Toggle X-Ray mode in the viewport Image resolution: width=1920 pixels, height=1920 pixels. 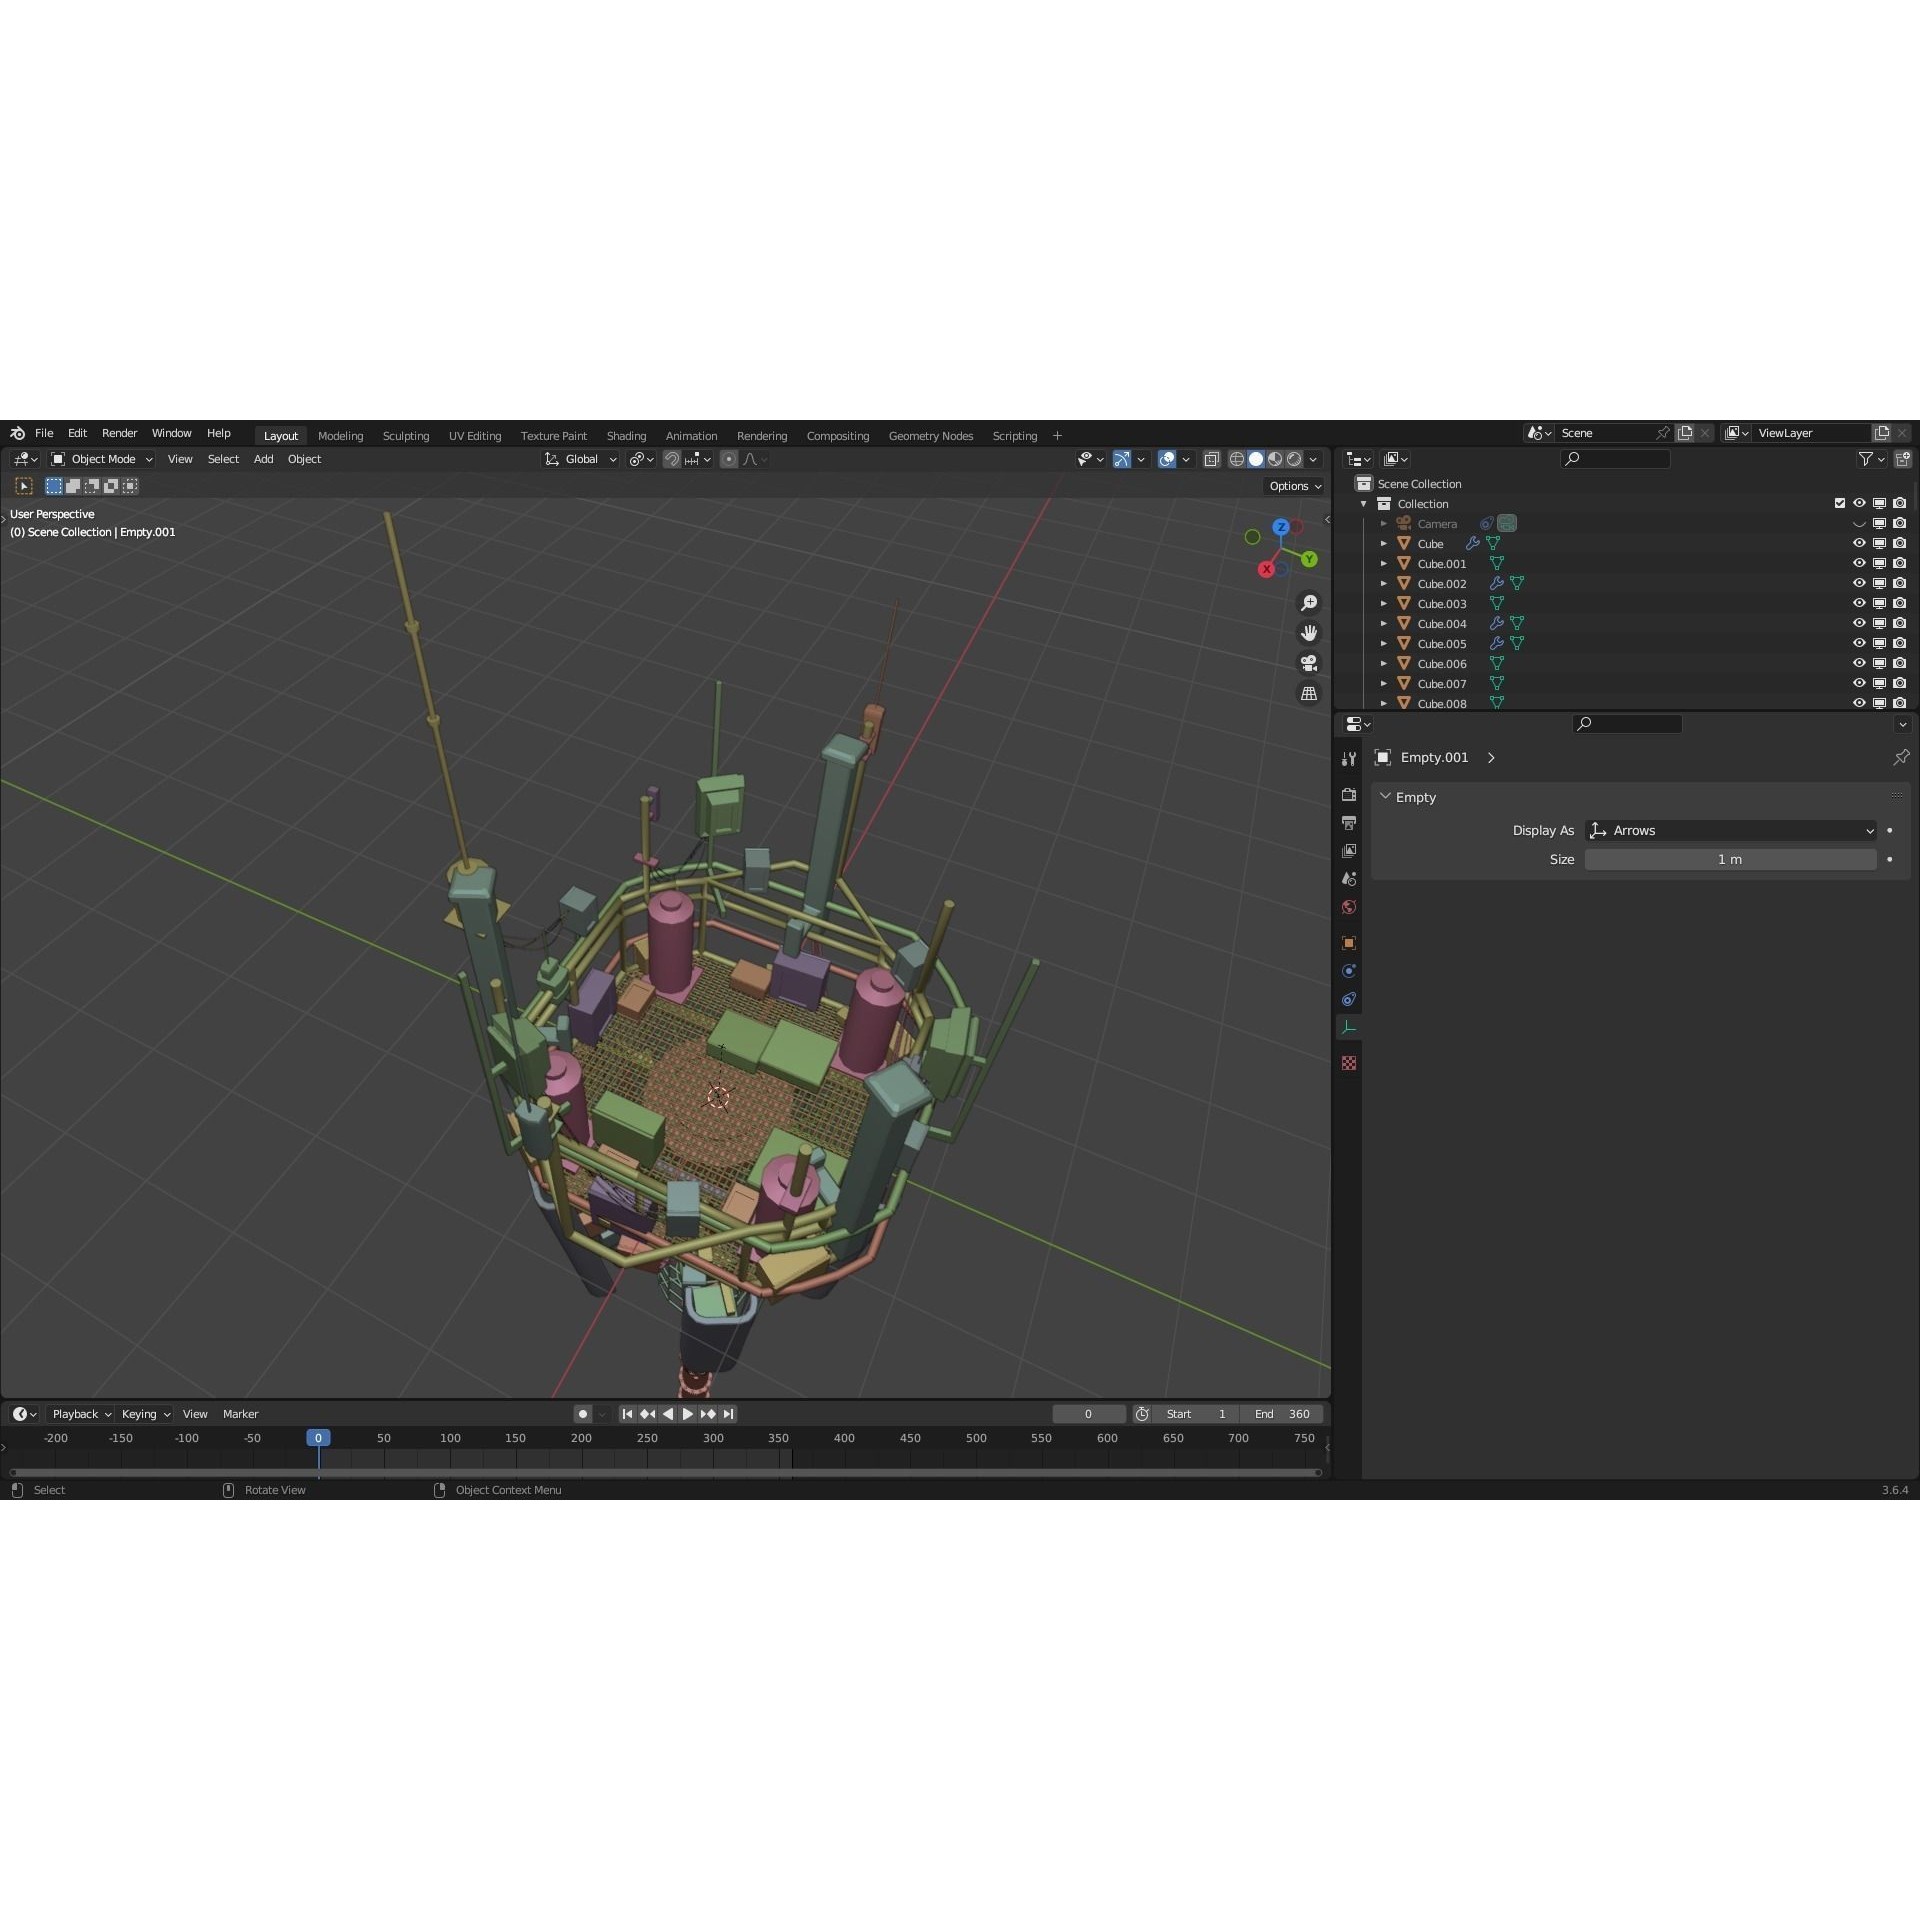tap(1212, 459)
